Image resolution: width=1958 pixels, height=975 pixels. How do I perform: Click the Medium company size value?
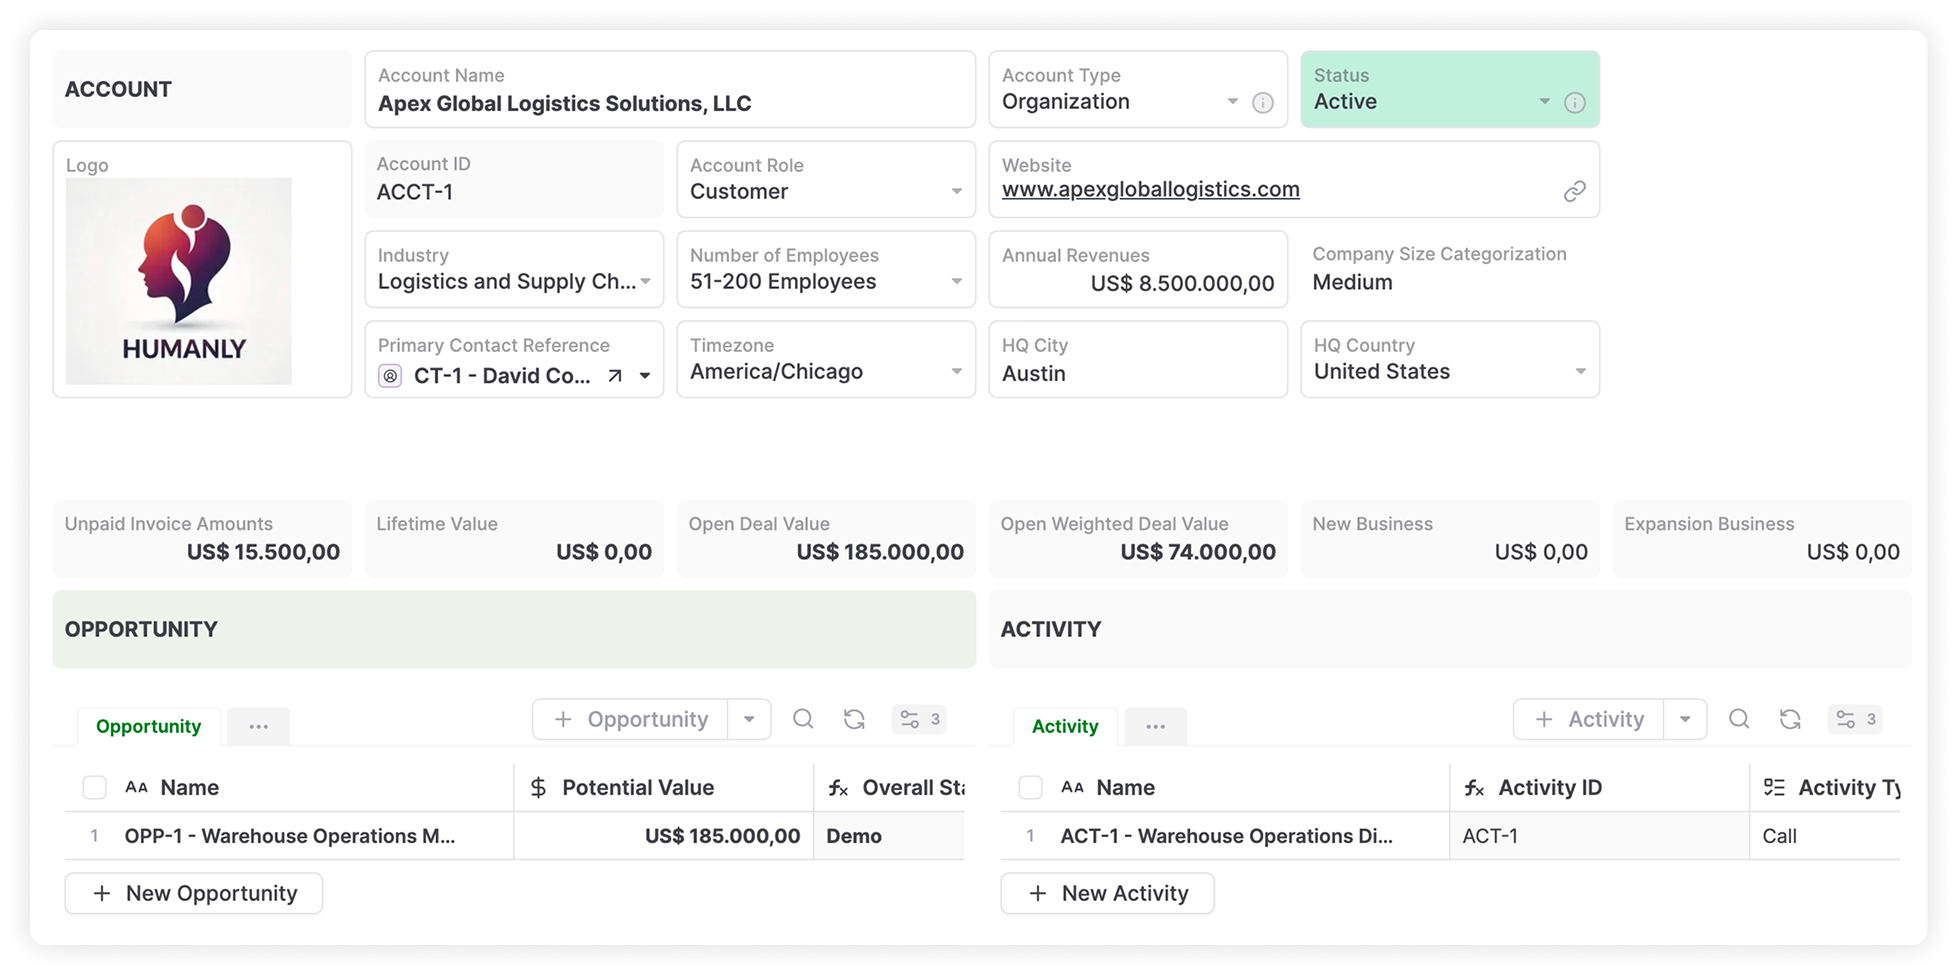click(1352, 283)
